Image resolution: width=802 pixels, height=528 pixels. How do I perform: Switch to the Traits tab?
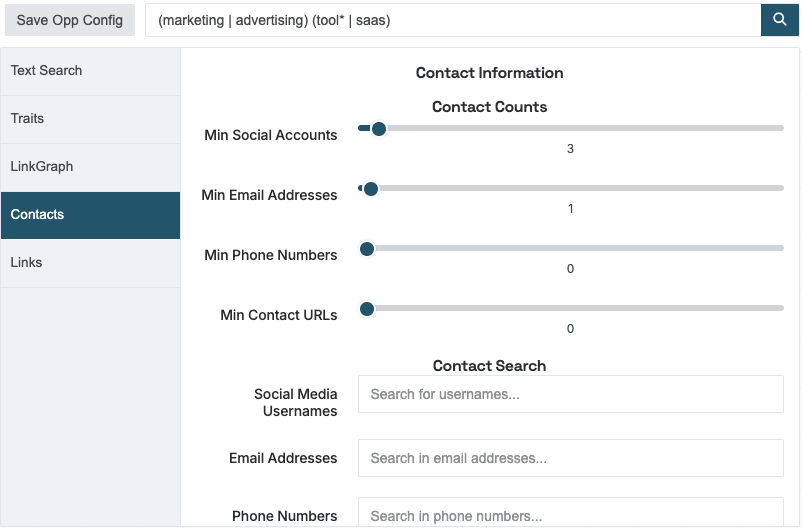(91, 119)
